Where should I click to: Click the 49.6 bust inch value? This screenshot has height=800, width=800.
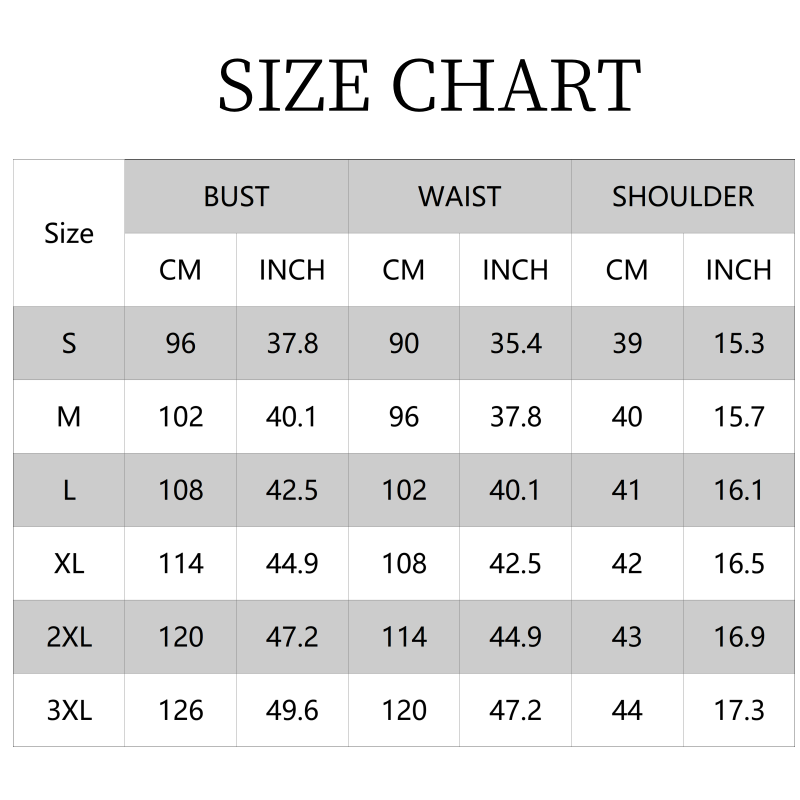click(292, 710)
